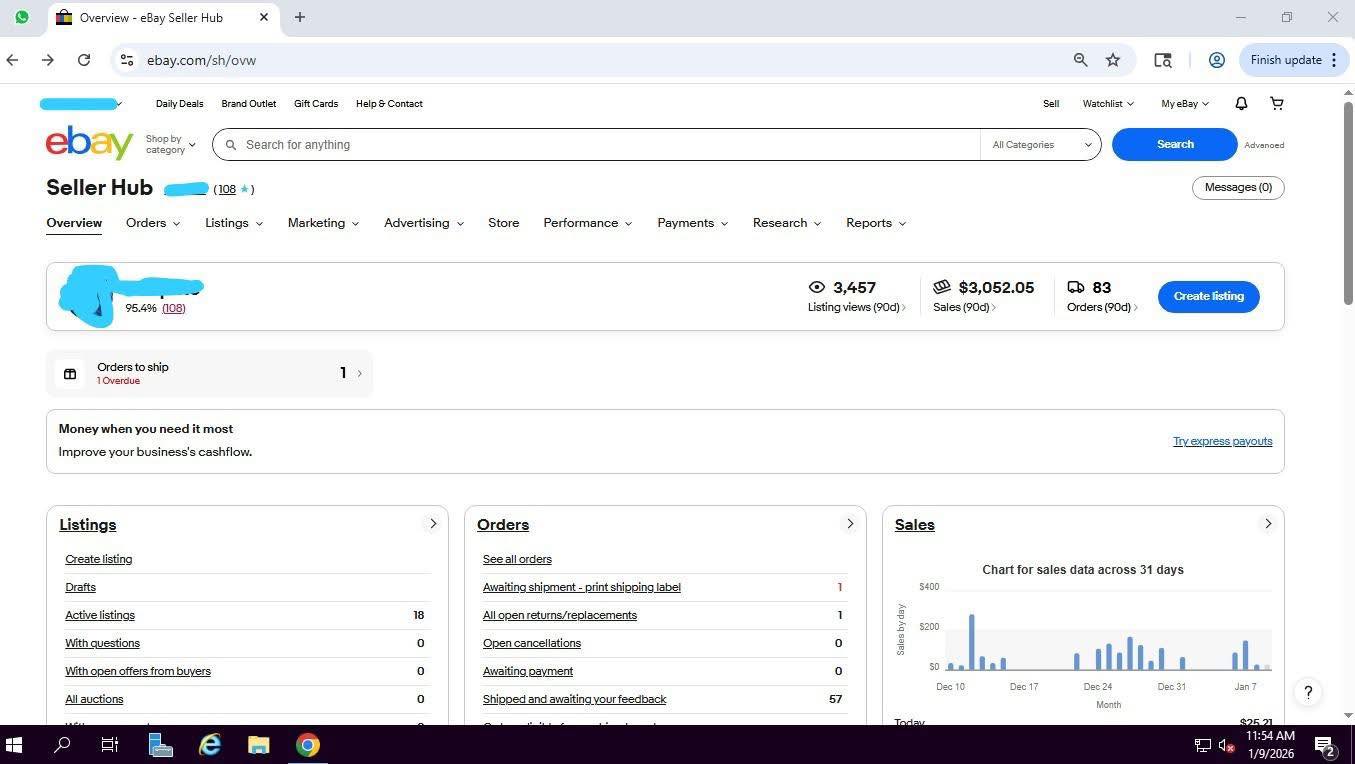Click the package icon on Orders to ship

pyautogui.click(x=70, y=372)
